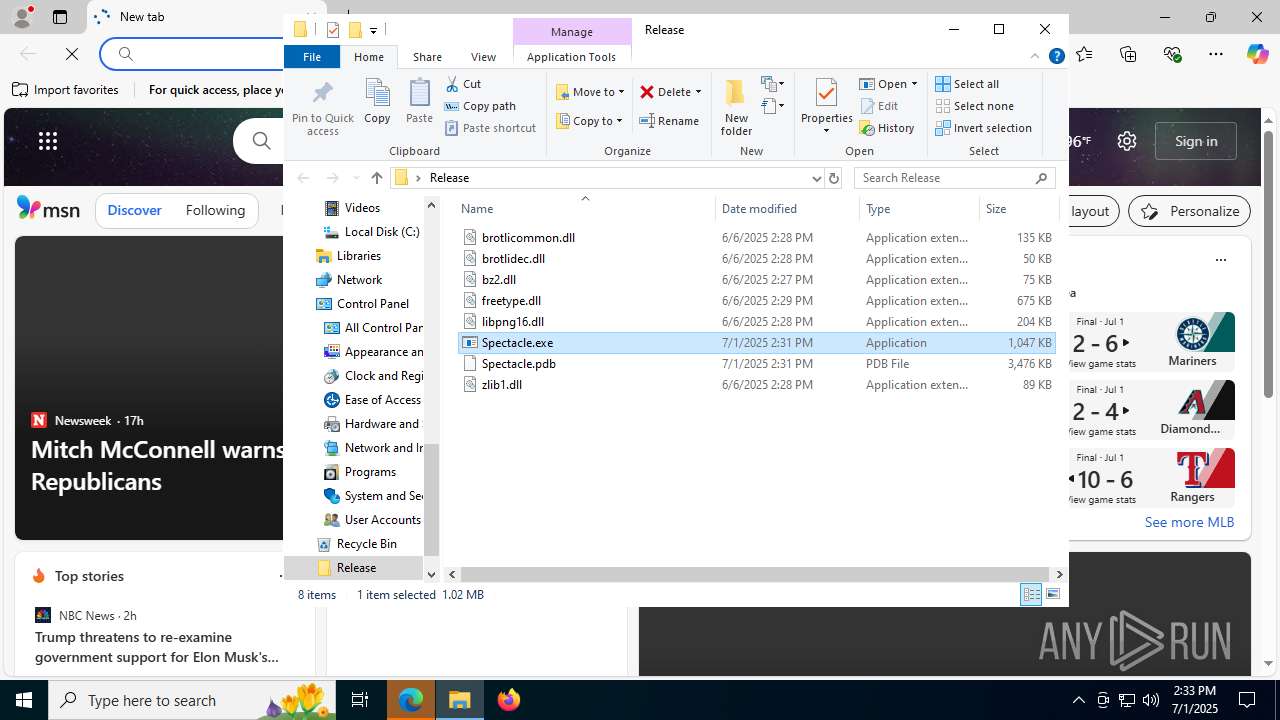
Task: Click Select none in ribbon
Action: point(974,106)
